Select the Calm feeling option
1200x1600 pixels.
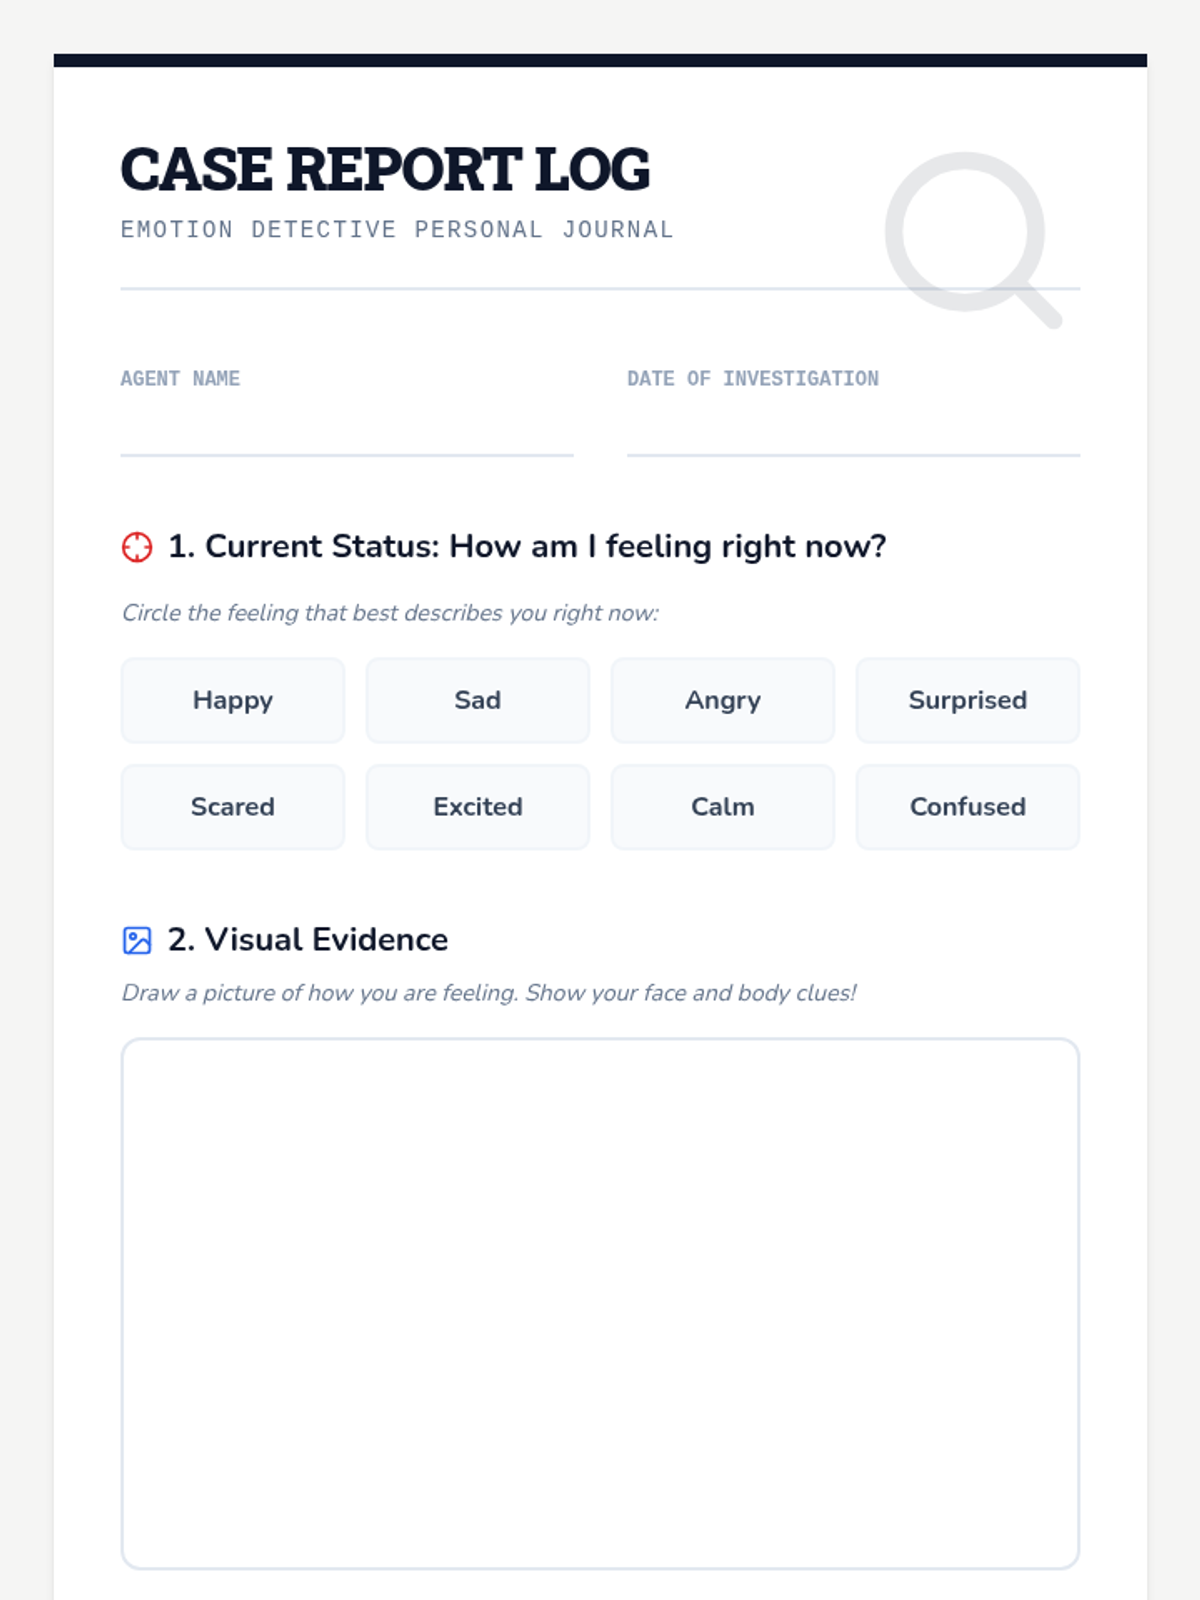(723, 807)
